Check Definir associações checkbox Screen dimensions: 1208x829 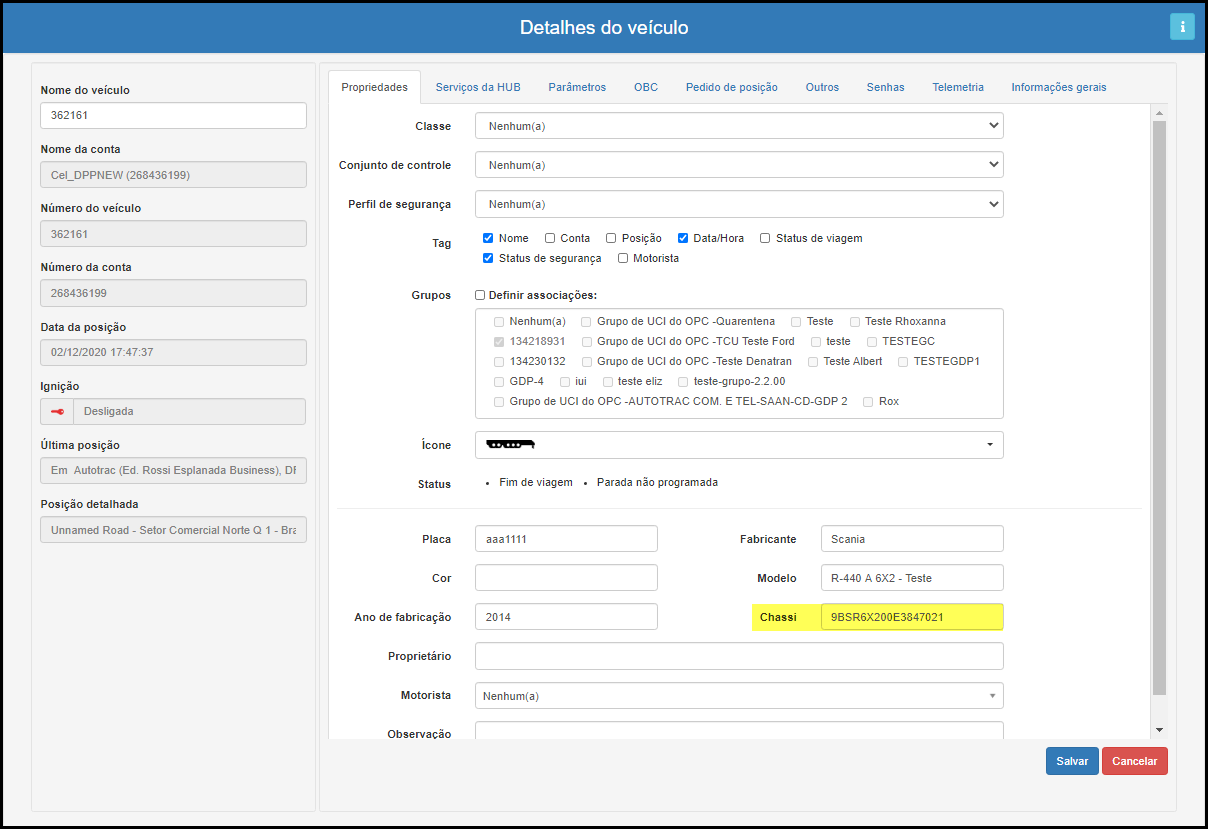point(480,295)
